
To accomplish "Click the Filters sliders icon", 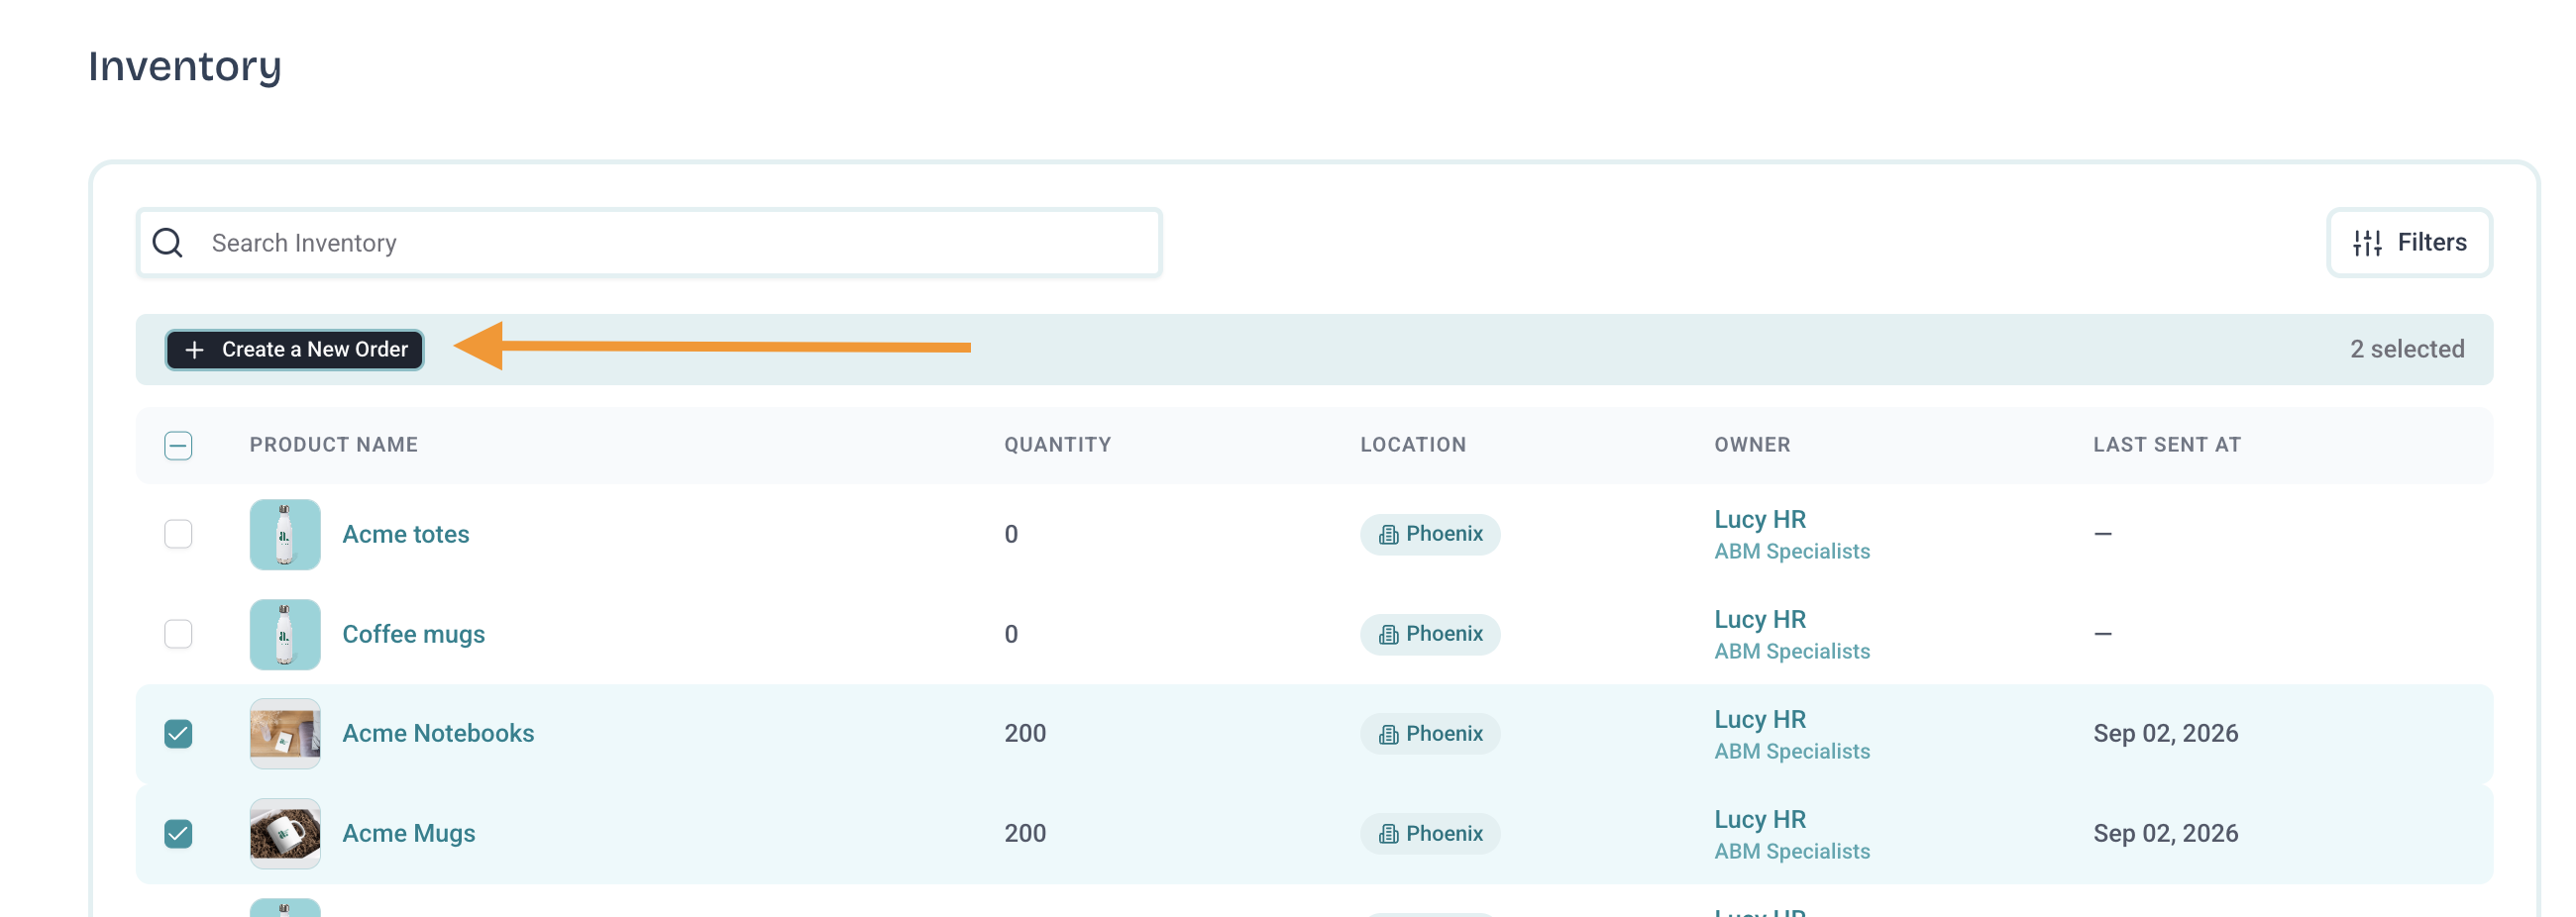I will (x=2367, y=243).
